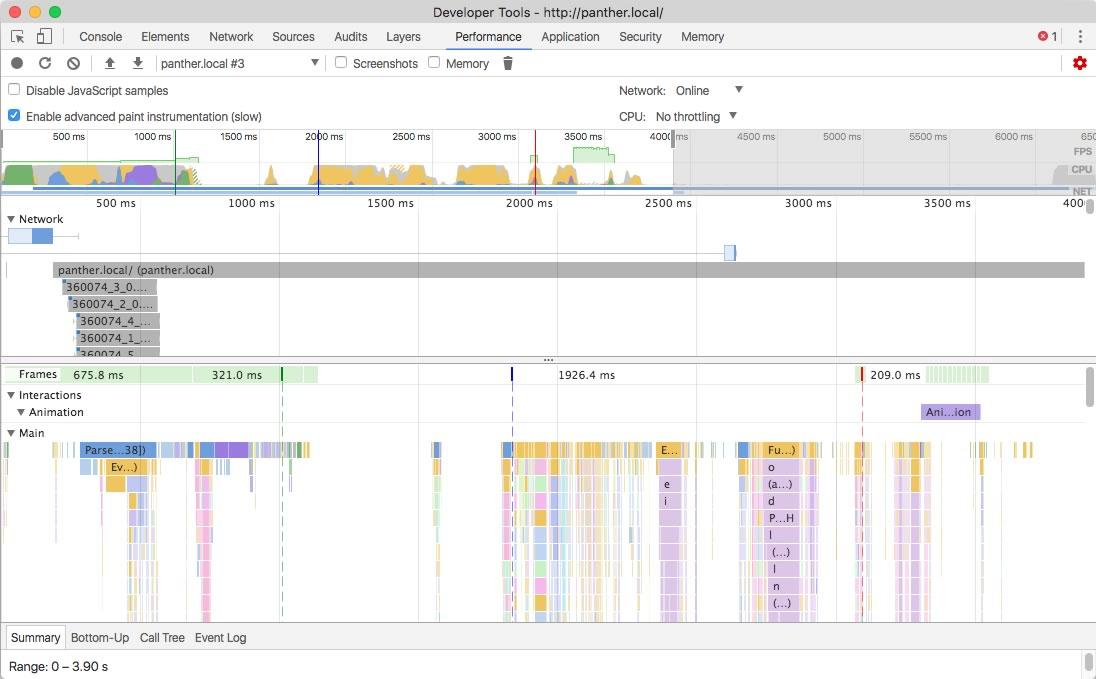The image size is (1096, 679).
Task: Select the 321.0 ms frame
Action: (x=237, y=375)
